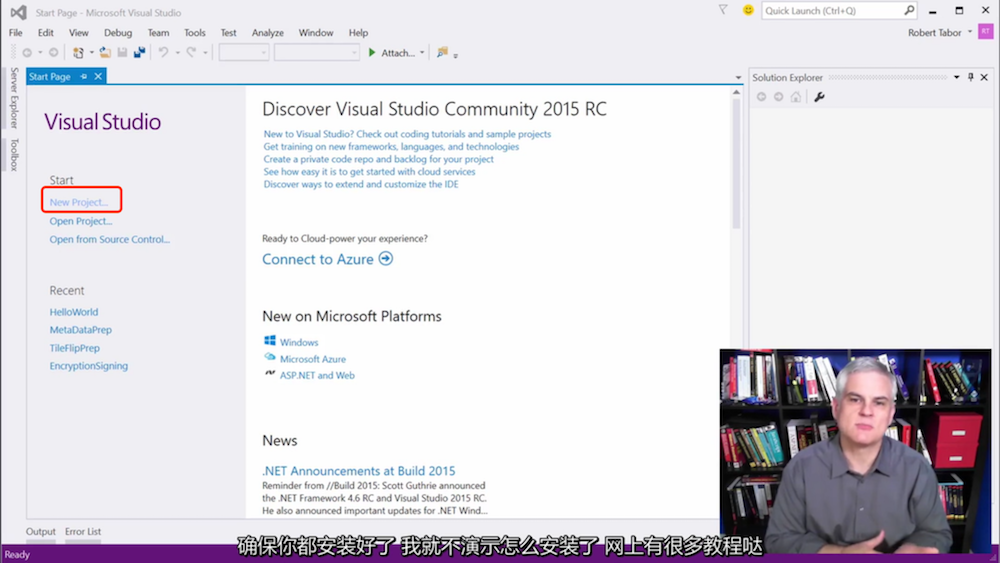This screenshot has width=1000, height=563.
Task: Open the Help menu
Action: pyautogui.click(x=358, y=33)
